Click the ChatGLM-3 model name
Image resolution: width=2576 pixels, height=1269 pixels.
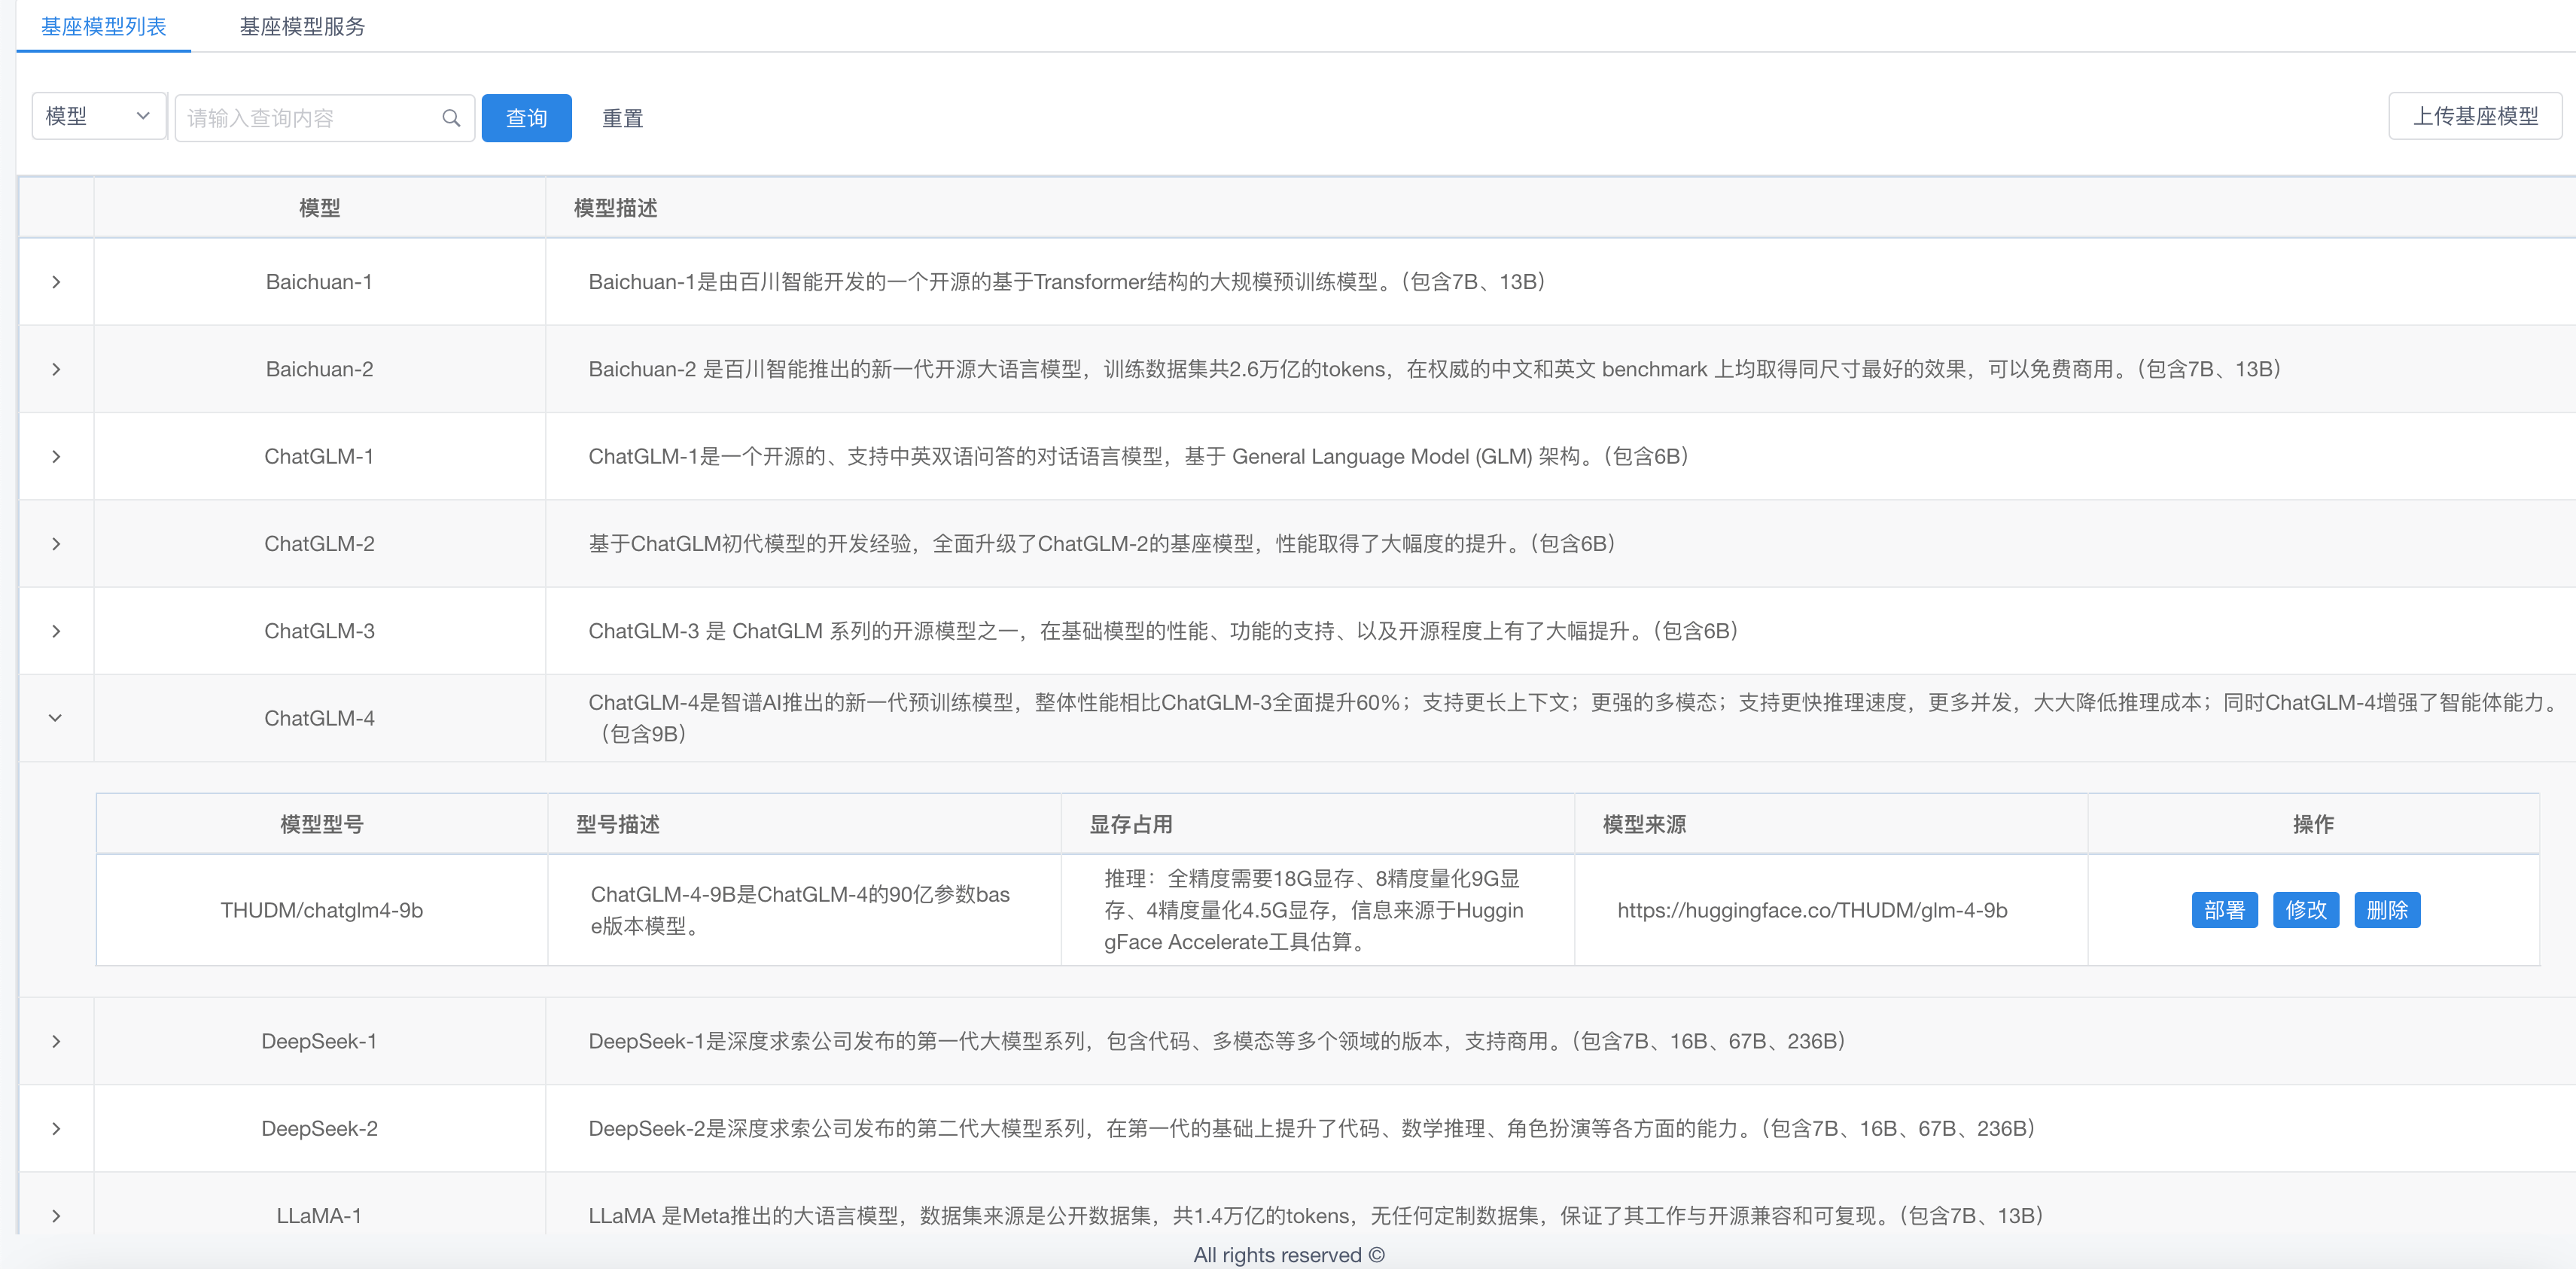coord(319,631)
